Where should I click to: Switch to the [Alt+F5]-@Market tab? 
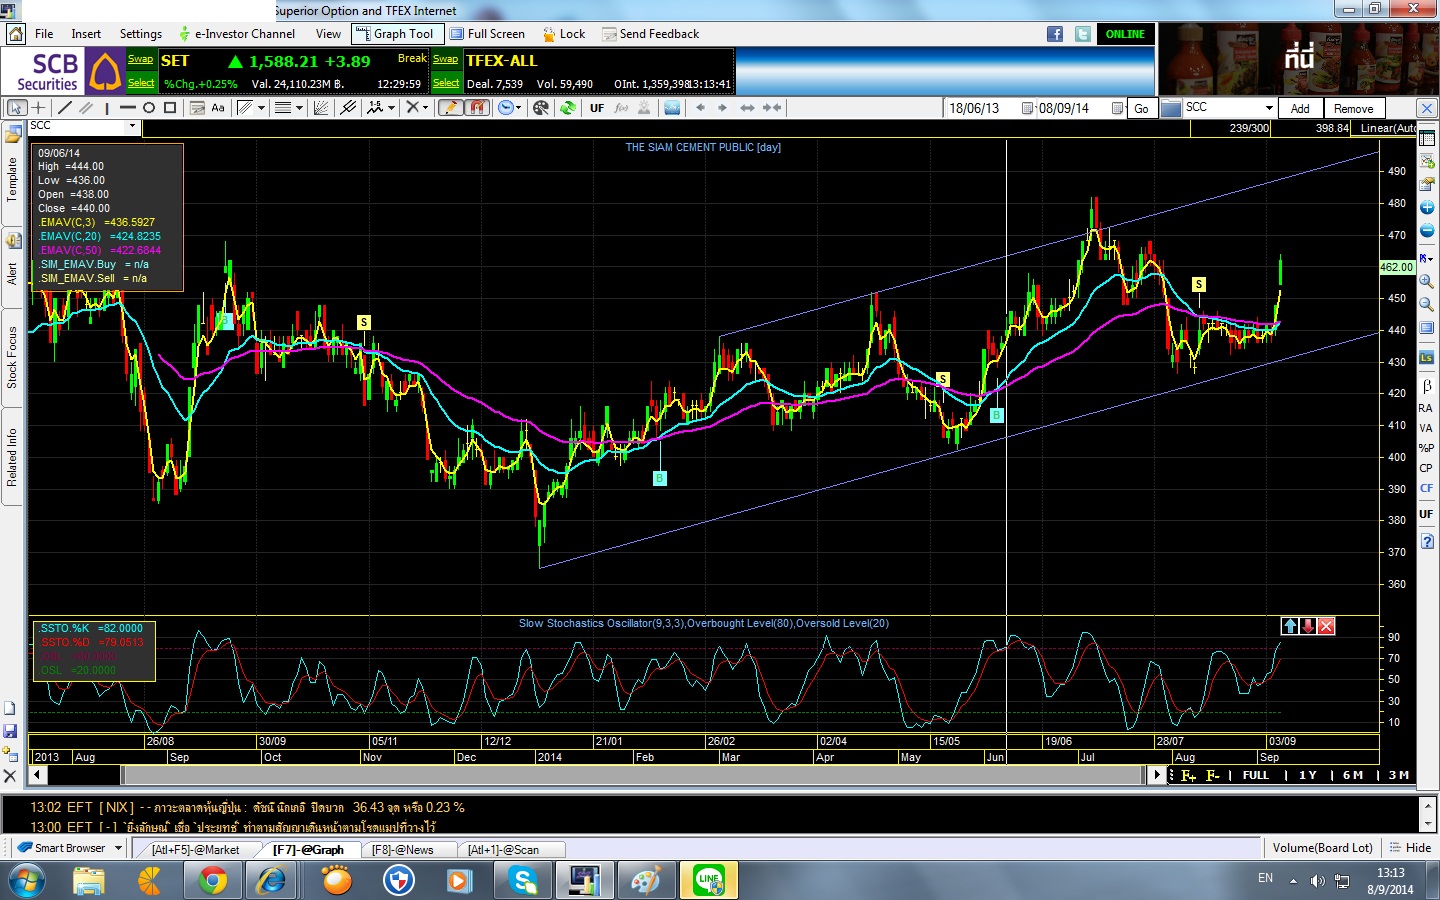coord(195,850)
